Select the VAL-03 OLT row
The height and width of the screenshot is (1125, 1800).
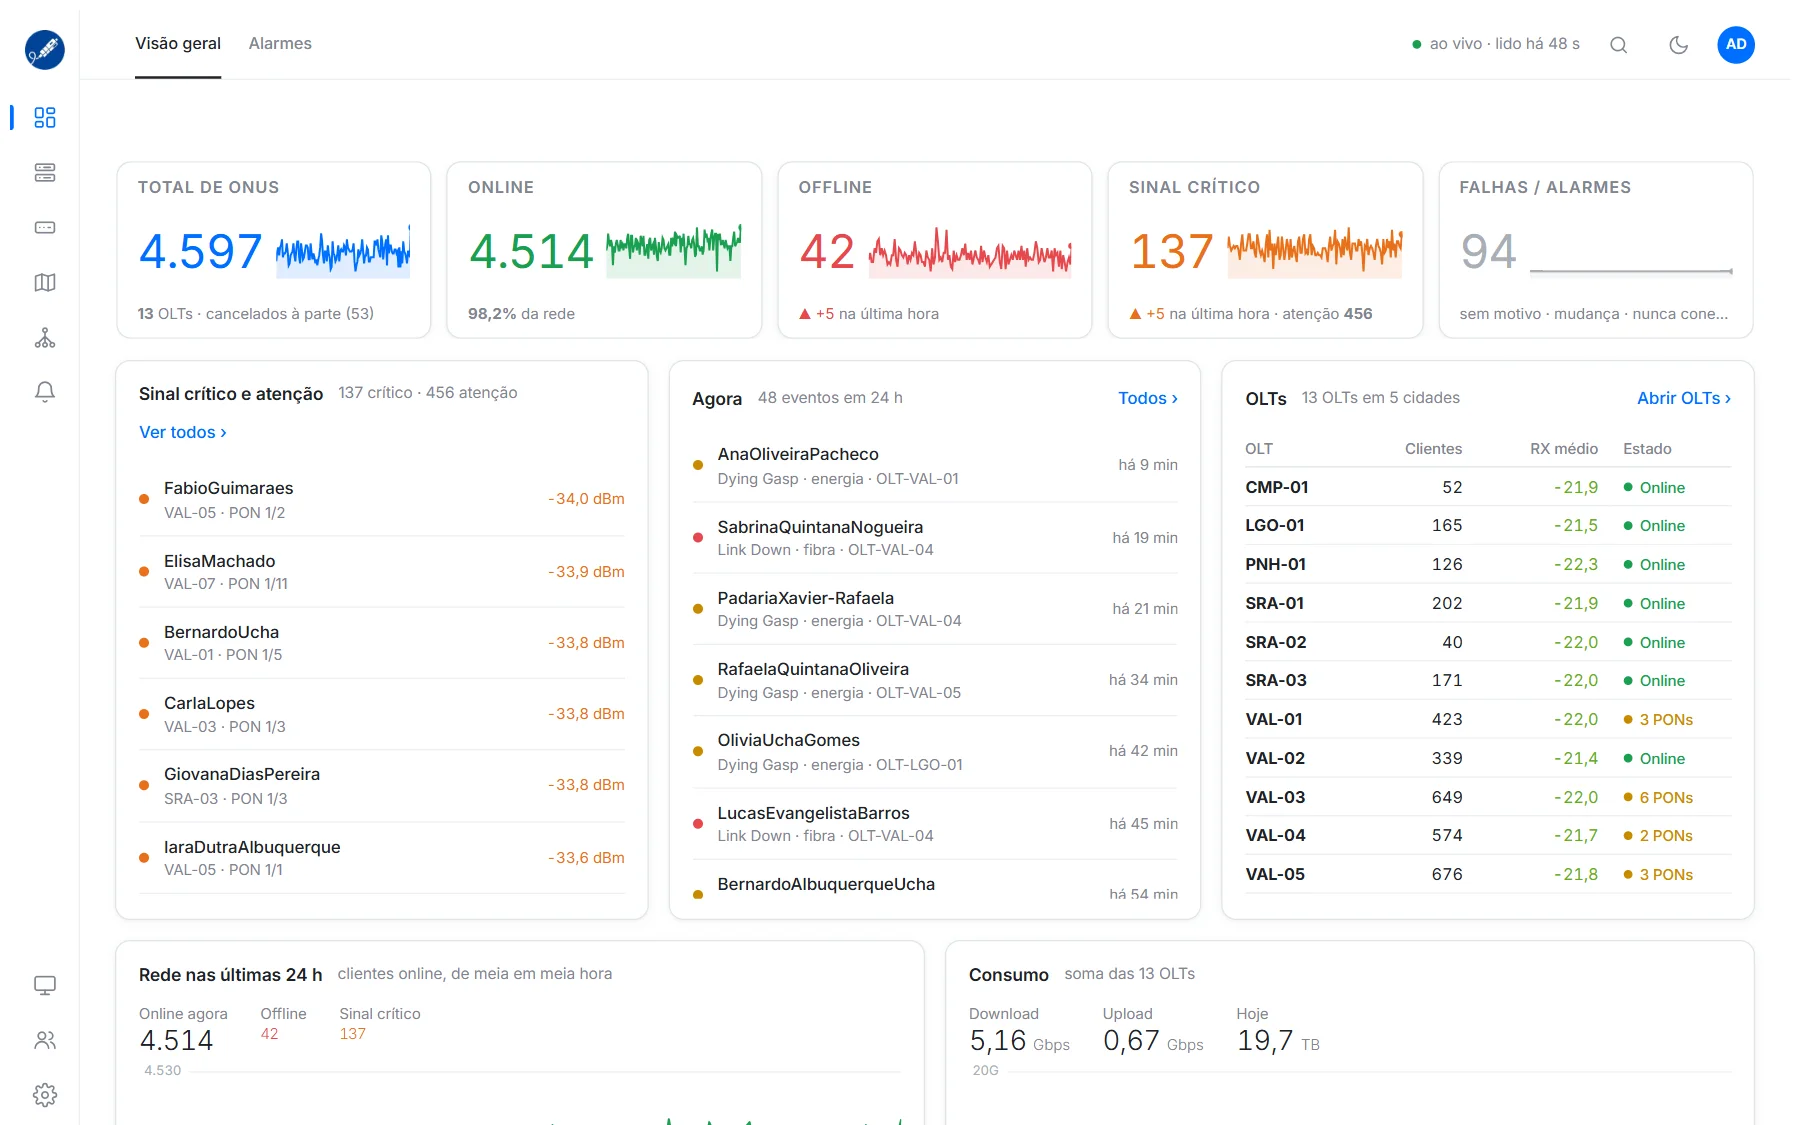pos(1488,797)
